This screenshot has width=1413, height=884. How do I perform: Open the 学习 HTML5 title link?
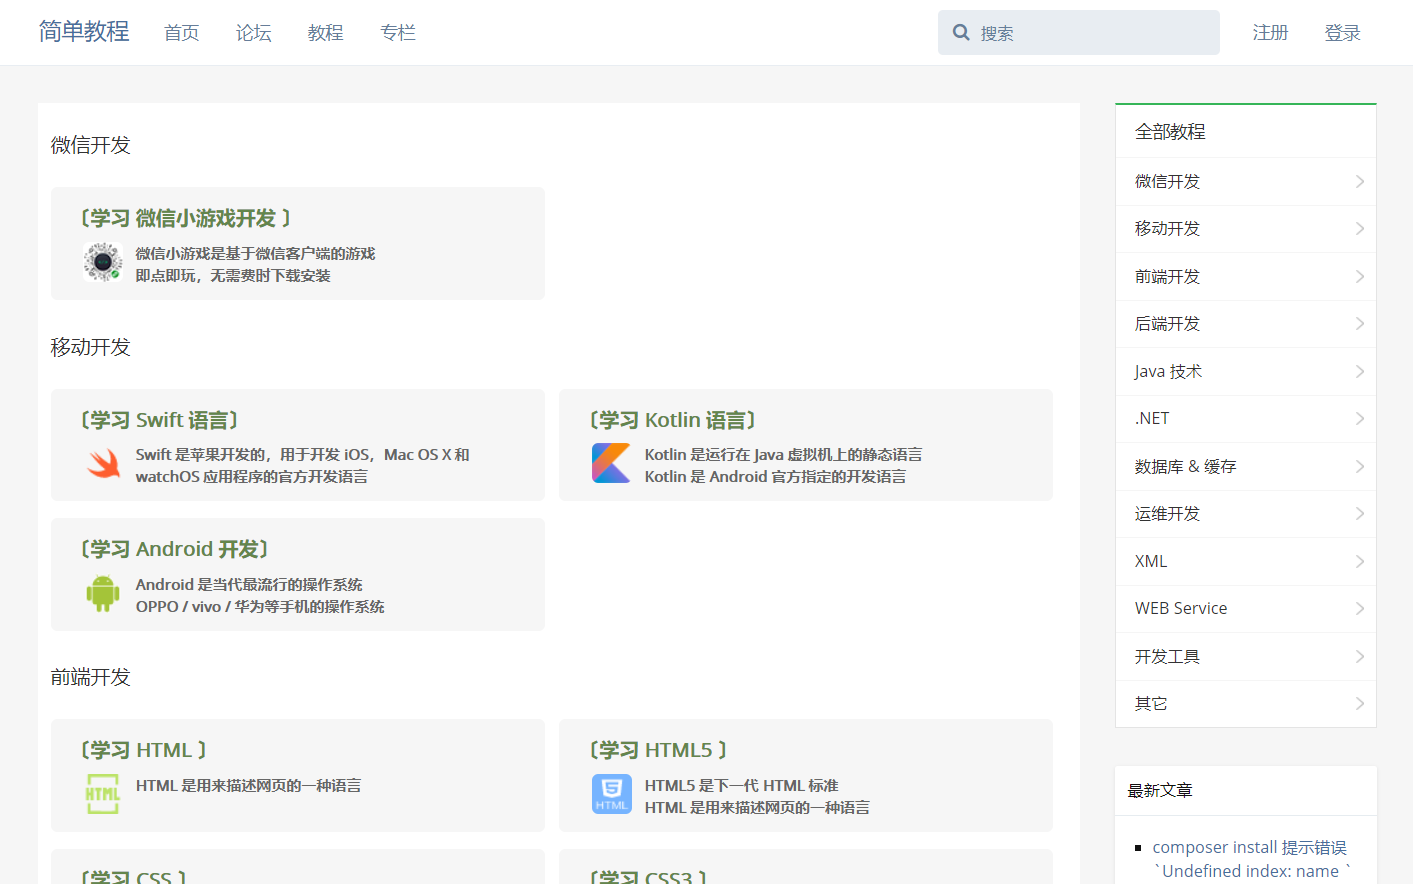658,750
